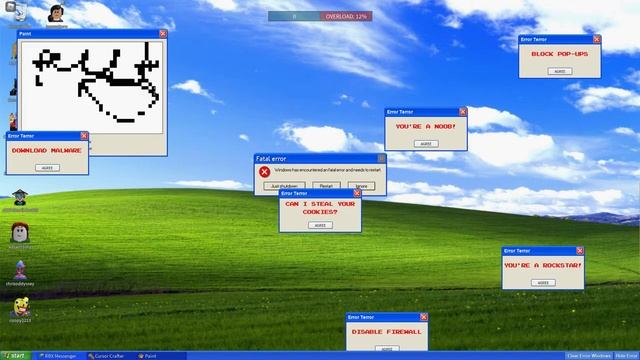Click Agree on the Block Pop-ups popup

tap(560, 71)
